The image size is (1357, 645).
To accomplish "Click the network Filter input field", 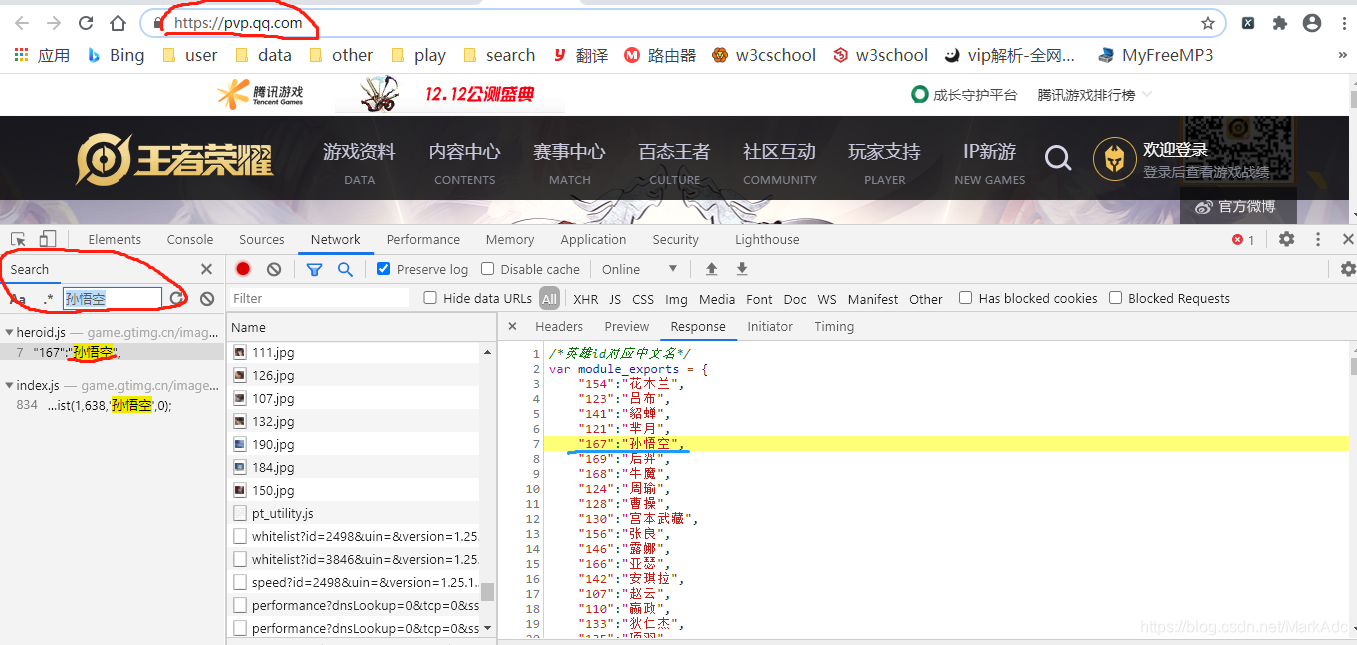I will (319, 298).
